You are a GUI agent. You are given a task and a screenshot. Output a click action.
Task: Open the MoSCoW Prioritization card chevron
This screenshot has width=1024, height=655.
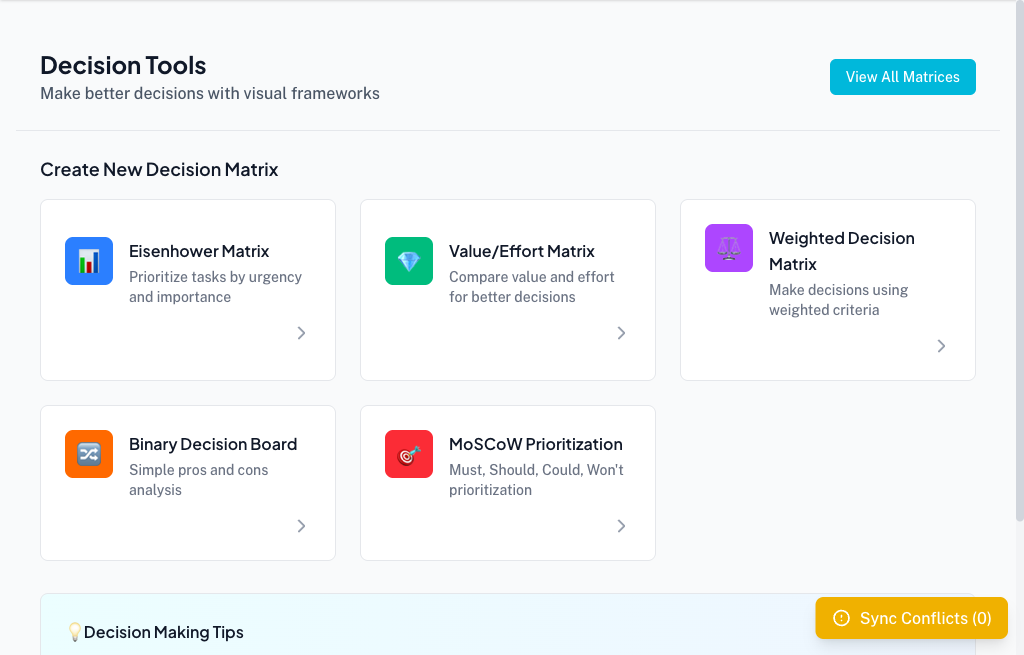[621, 526]
